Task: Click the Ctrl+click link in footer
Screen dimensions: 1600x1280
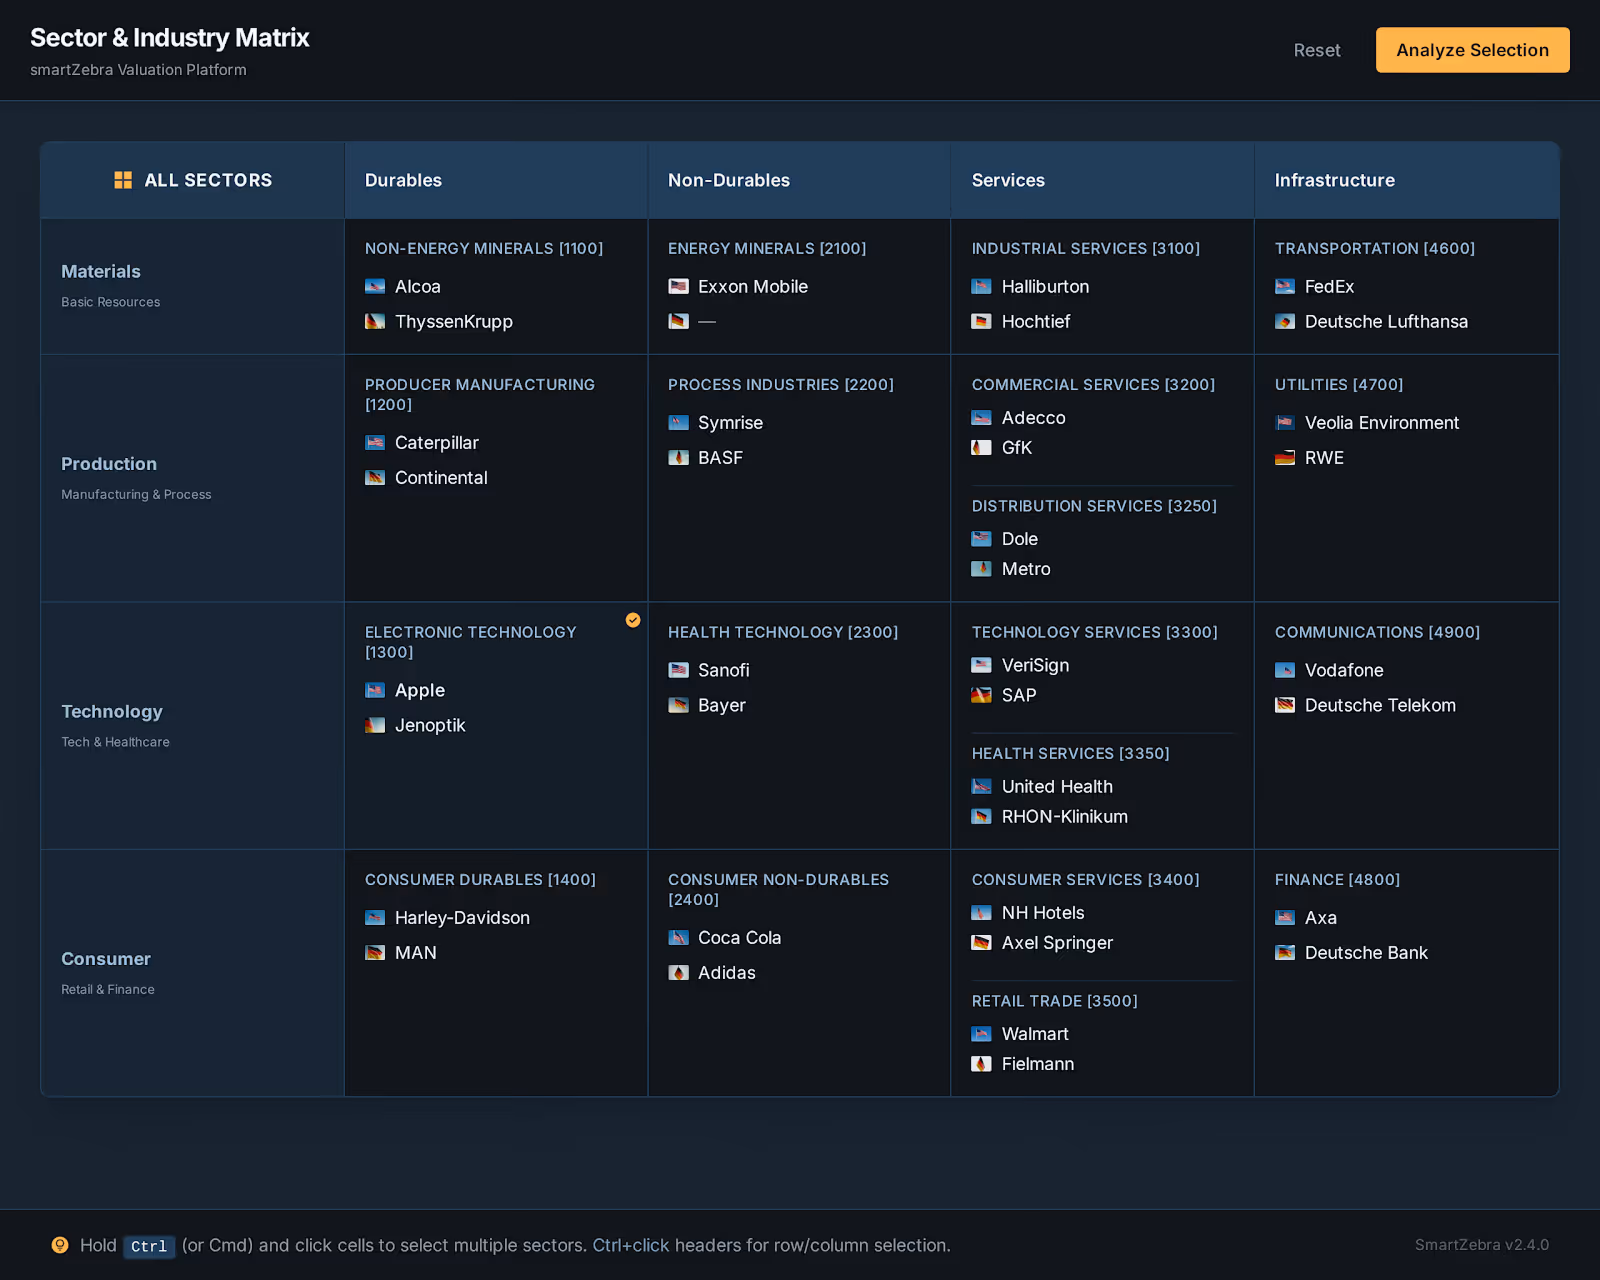Action: pyautogui.click(x=631, y=1245)
